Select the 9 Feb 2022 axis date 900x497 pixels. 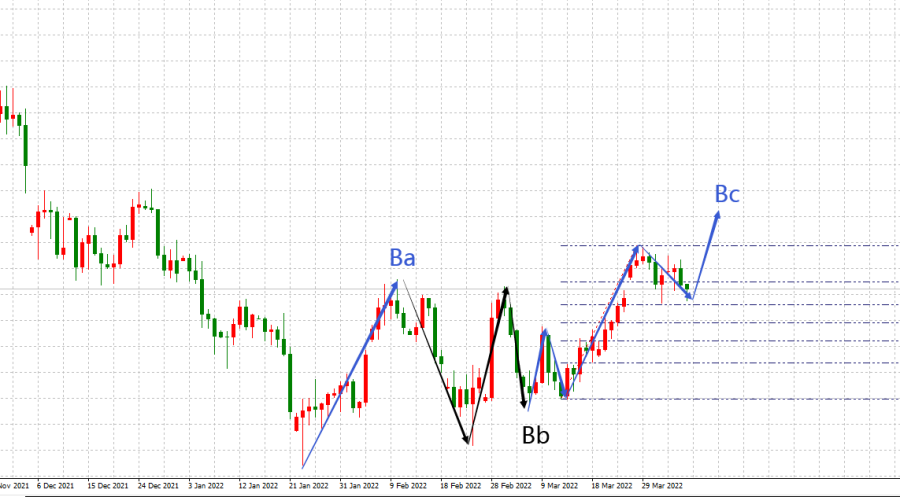(x=408, y=486)
